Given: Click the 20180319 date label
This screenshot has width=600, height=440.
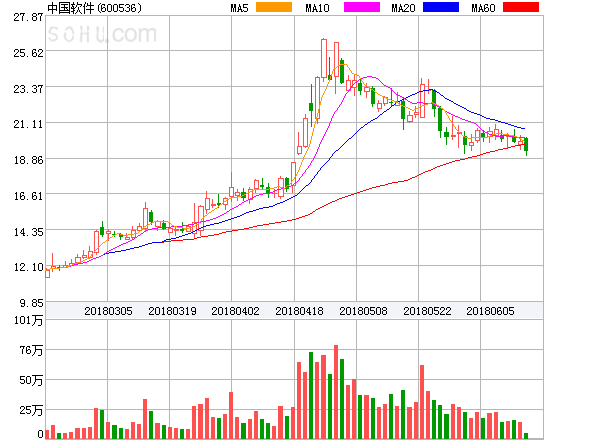Looking at the screenshot, I should (x=172, y=311).
